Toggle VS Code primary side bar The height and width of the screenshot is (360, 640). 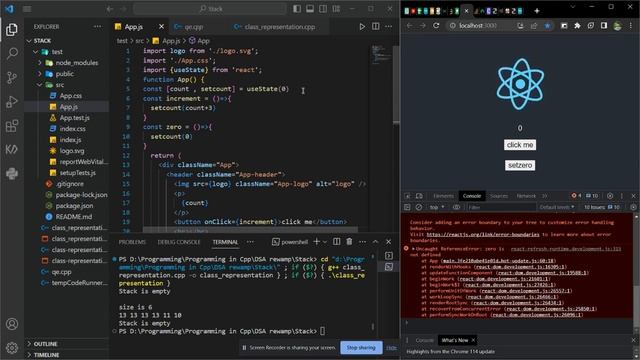click(x=297, y=9)
